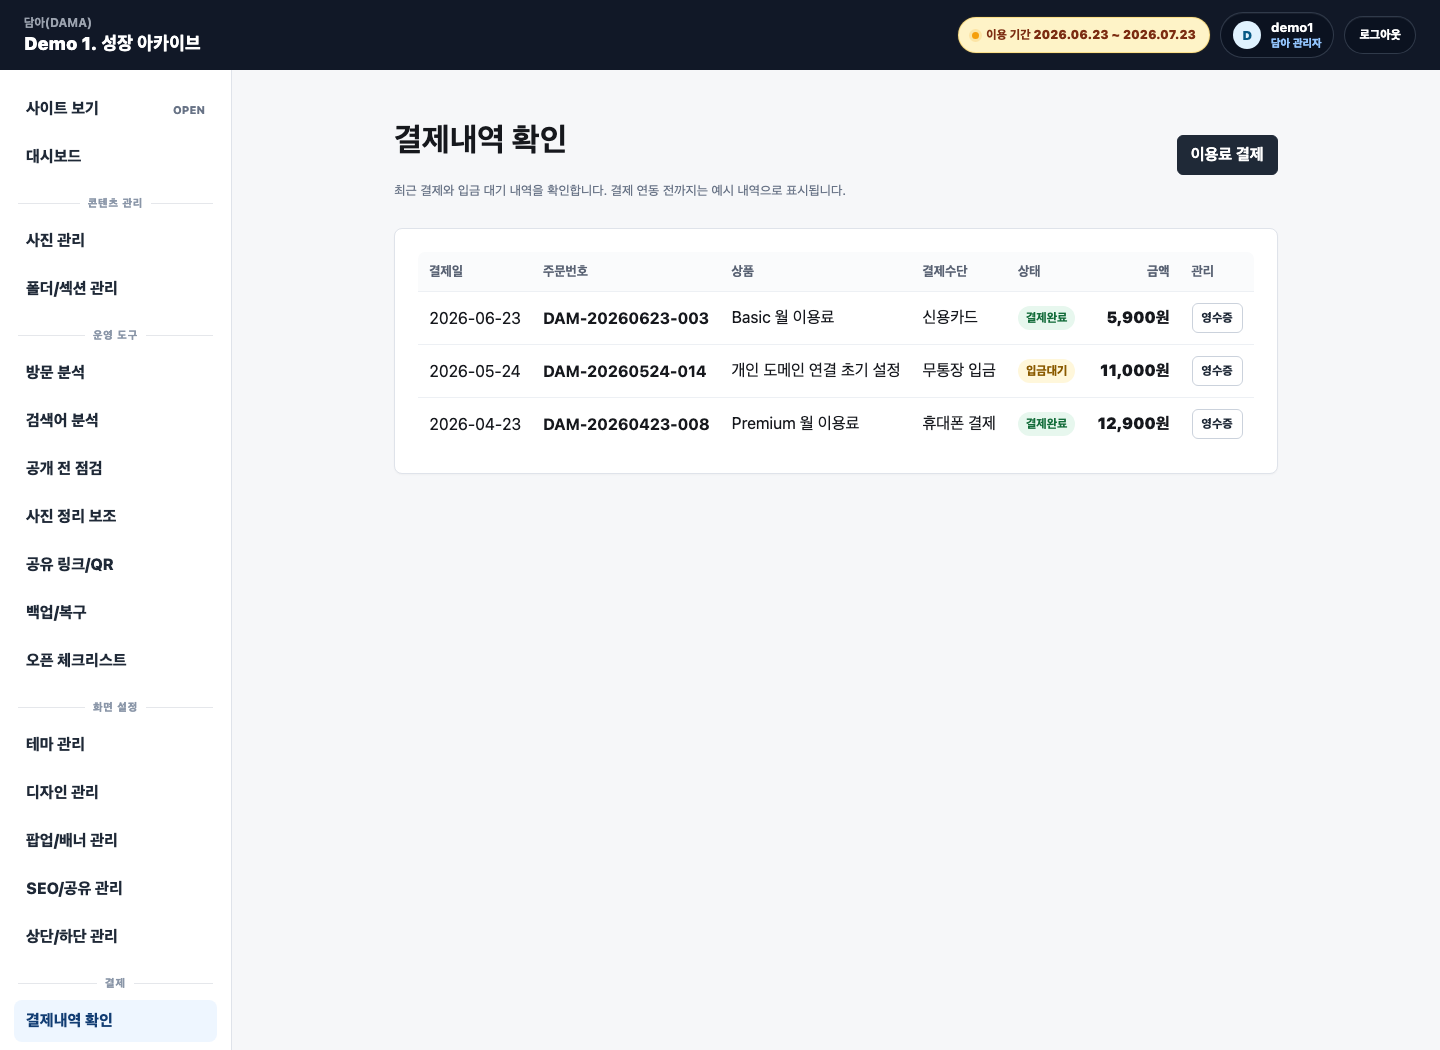Click the date 2026-06-23 cell
Viewport: 1440px width, 1050px height.
(475, 318)
